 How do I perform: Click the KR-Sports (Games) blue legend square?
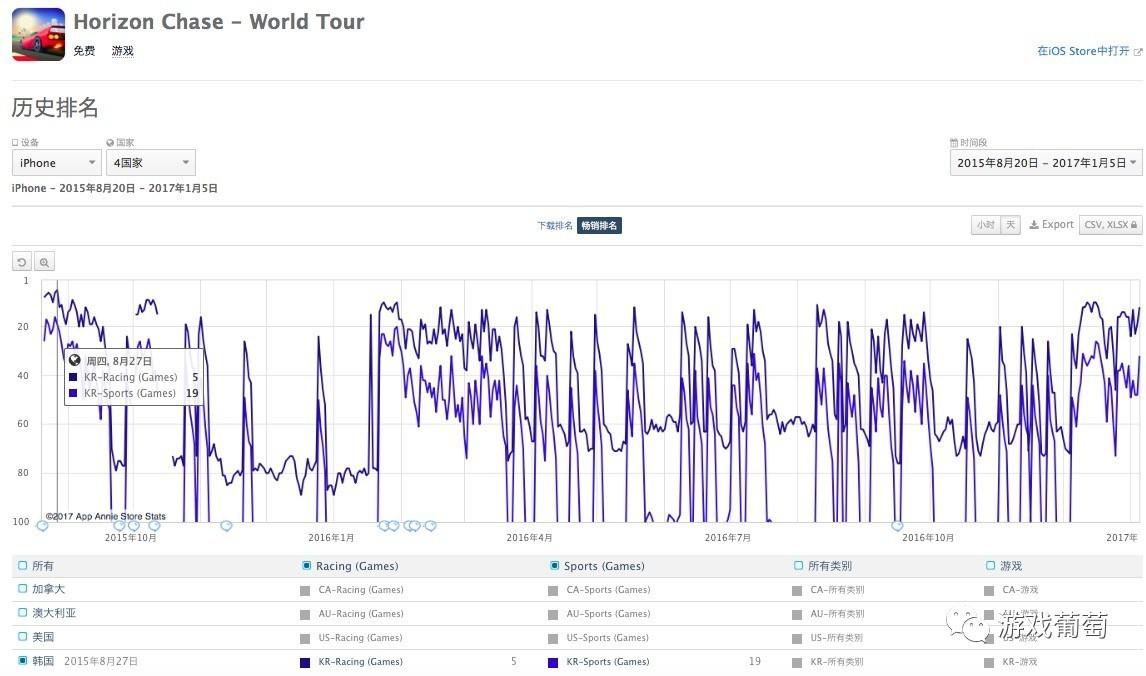[x=553, y=662]
